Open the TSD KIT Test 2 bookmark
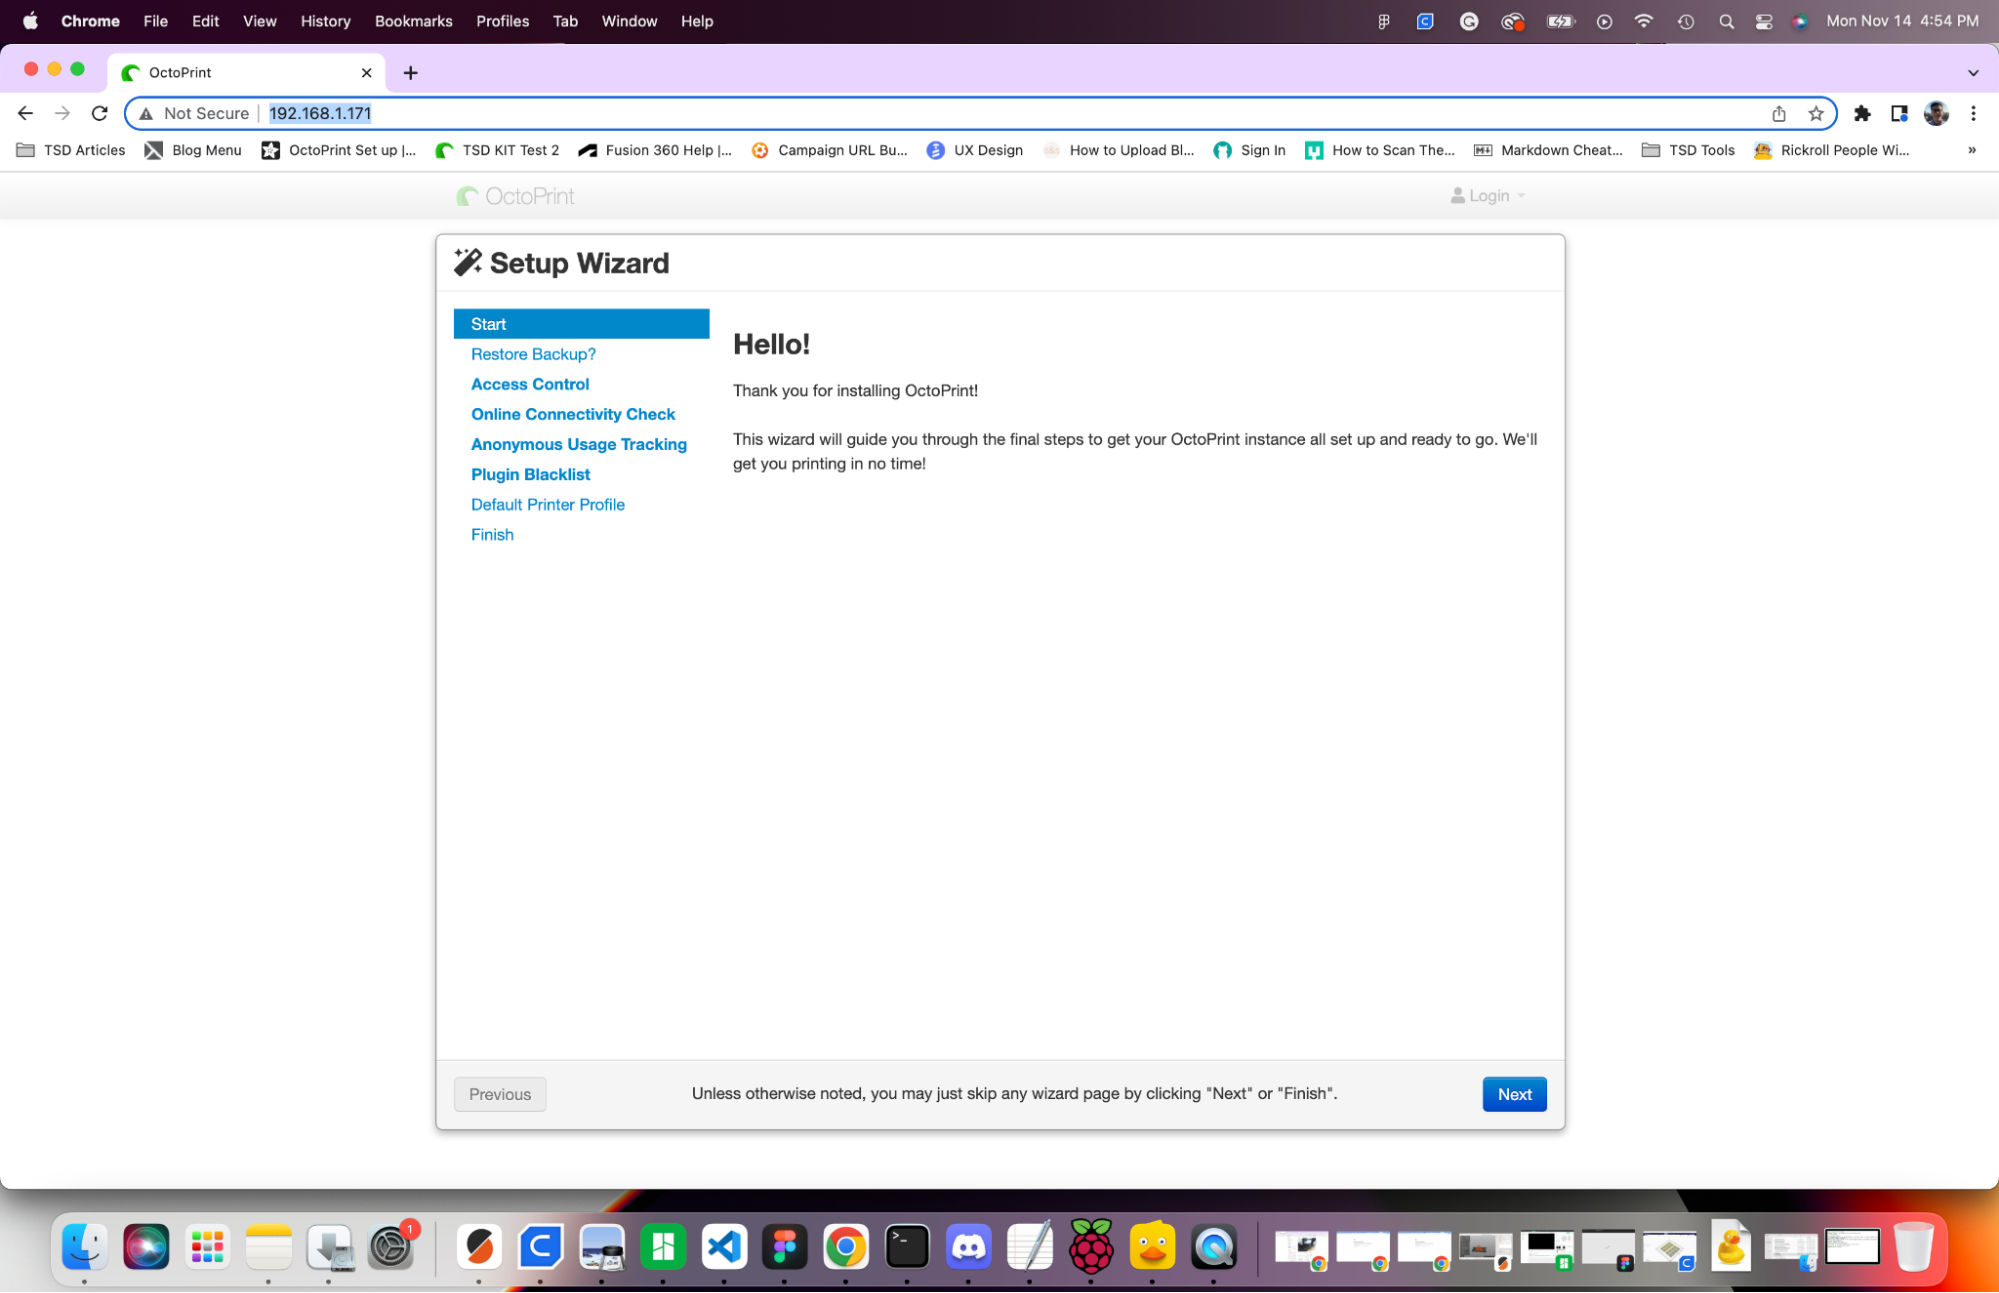 click(x=497, y=150)
